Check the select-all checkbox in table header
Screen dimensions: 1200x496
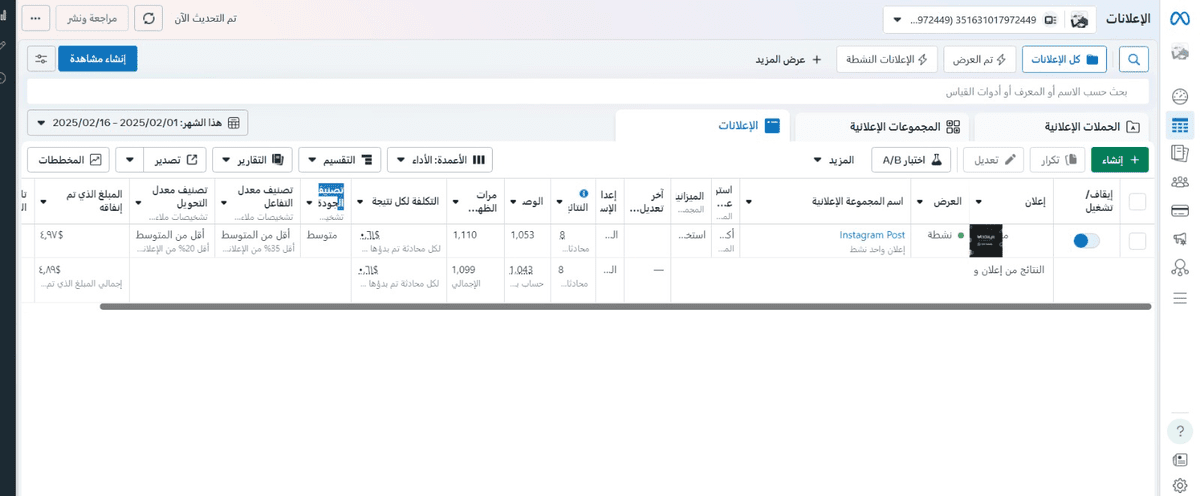pos(1137,202)
